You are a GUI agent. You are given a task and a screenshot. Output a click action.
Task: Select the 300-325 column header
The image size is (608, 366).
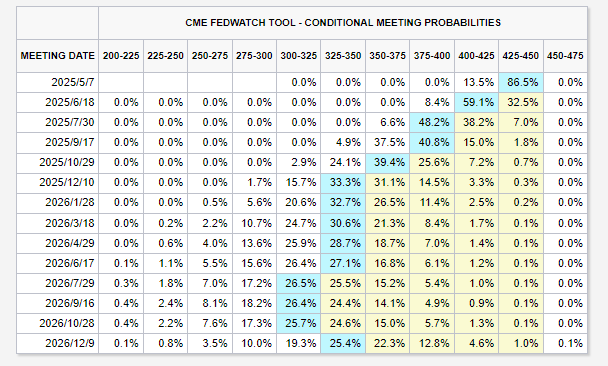[299, 56]
